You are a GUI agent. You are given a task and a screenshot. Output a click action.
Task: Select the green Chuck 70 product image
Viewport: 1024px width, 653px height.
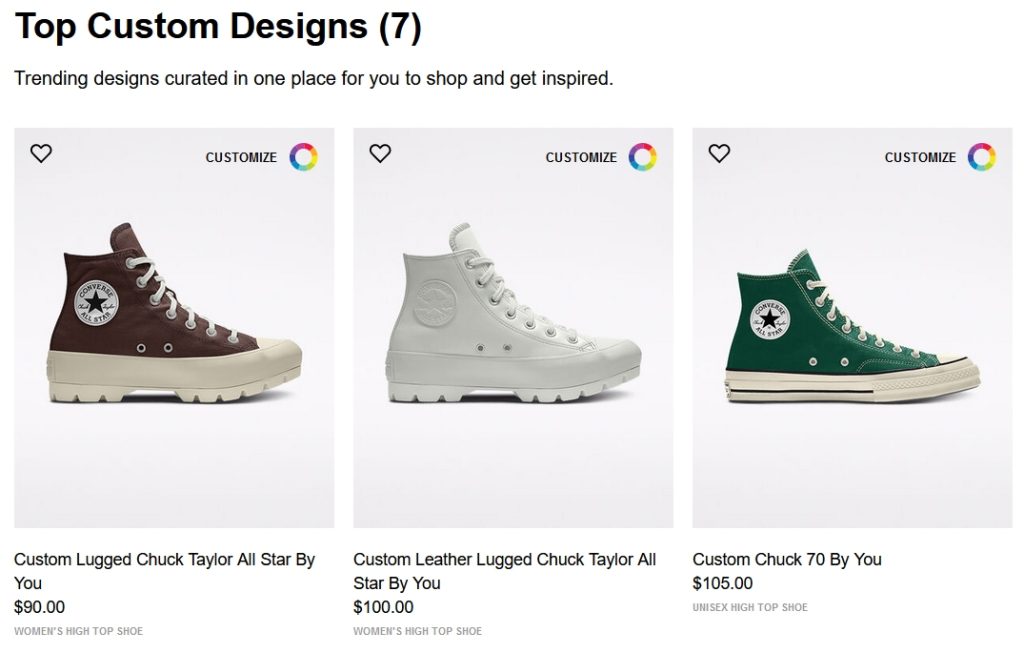[x=849, y=330]
